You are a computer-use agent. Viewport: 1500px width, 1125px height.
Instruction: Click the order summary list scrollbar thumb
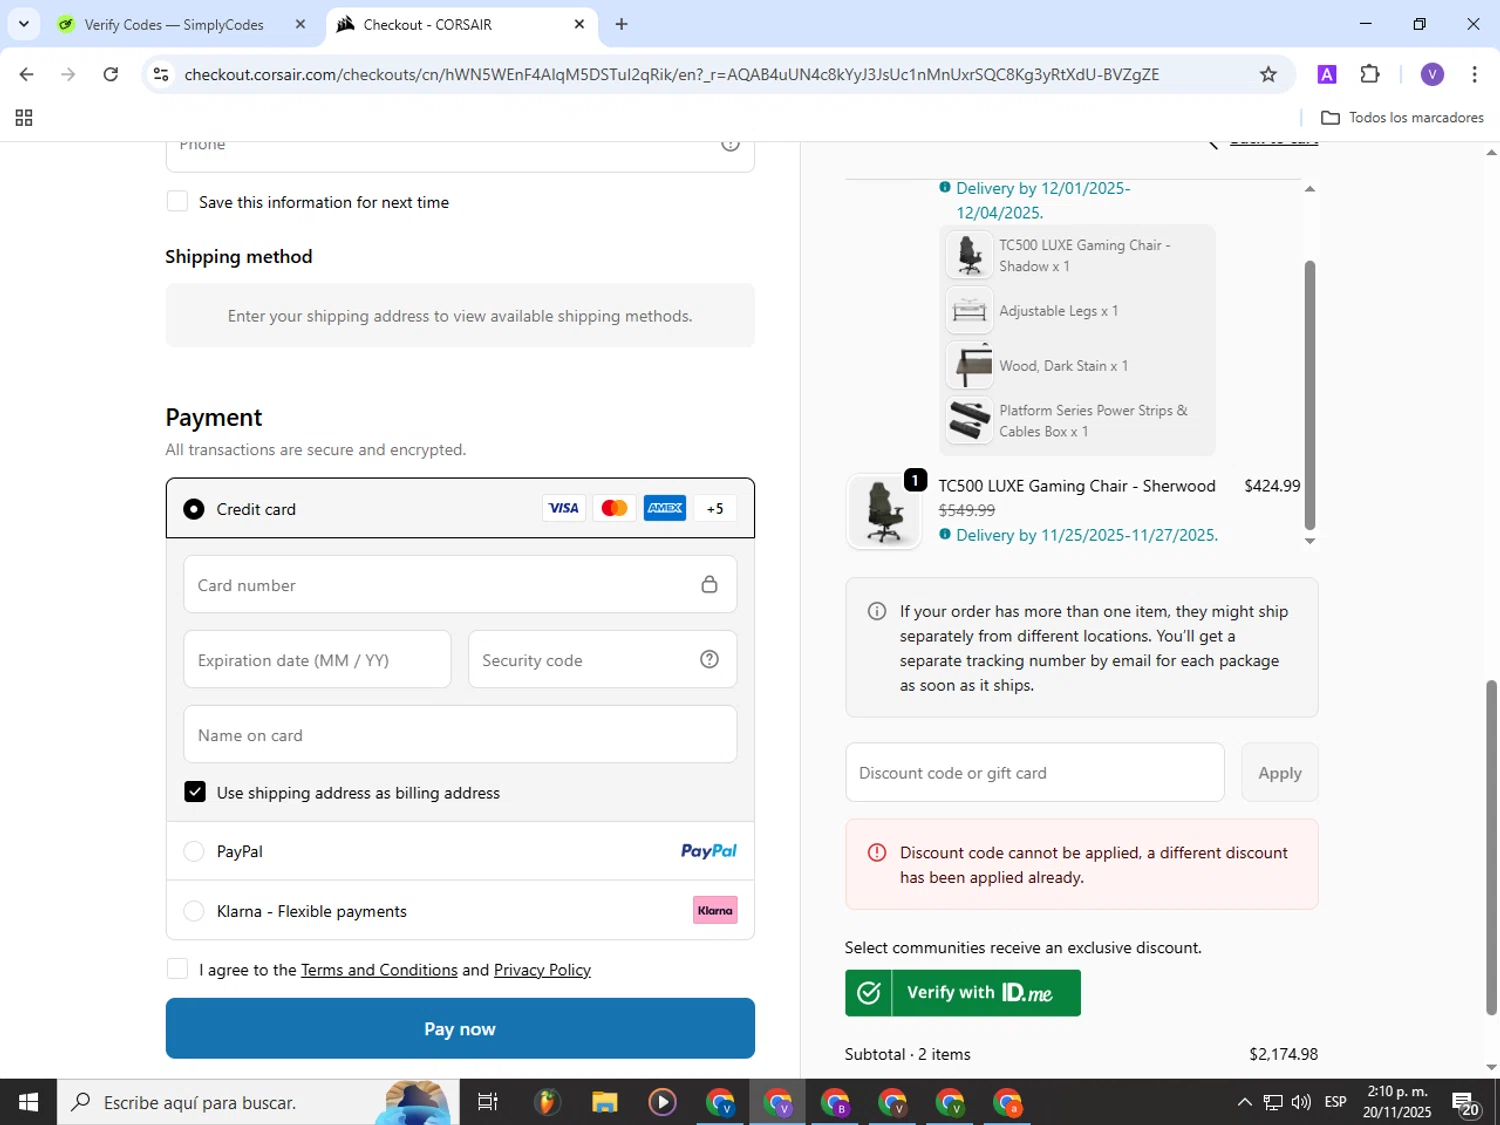(x=1309, y=395)
